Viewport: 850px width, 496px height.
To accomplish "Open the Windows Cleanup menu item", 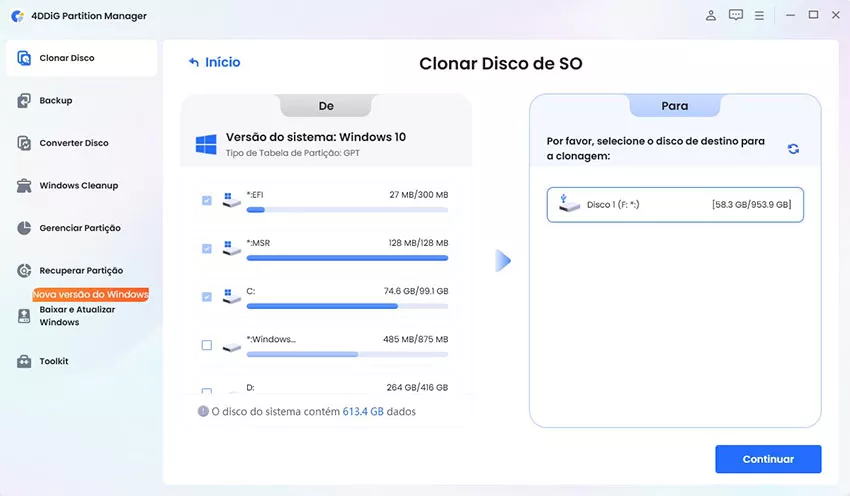I will (x=81, y=185).
